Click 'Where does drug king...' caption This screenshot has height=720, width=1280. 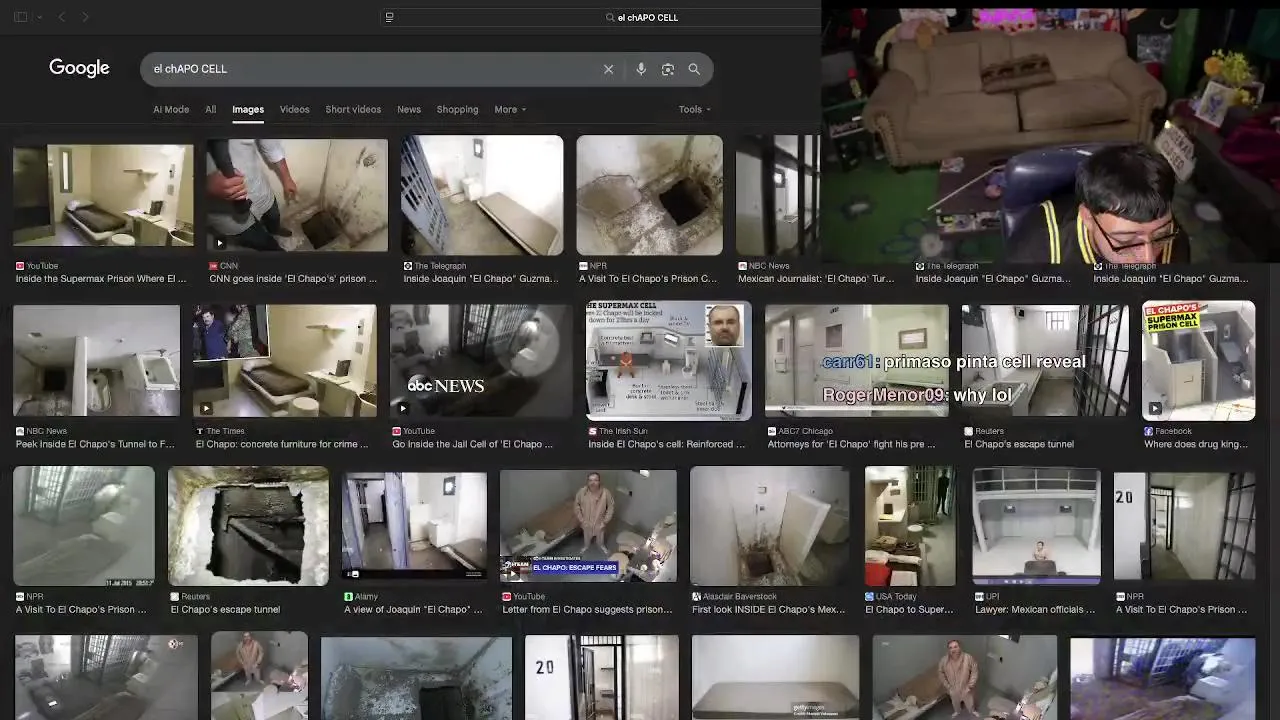pos(1195,444)
